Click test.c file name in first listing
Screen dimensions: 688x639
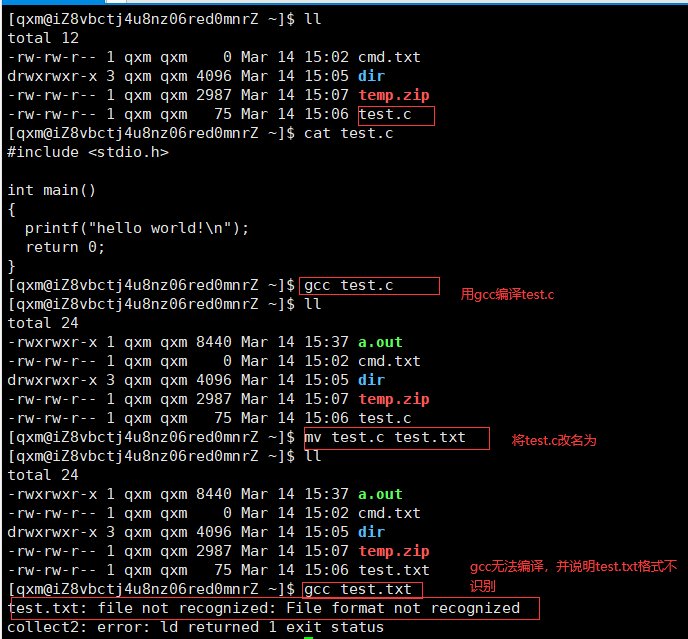click(x=385, y=114)
